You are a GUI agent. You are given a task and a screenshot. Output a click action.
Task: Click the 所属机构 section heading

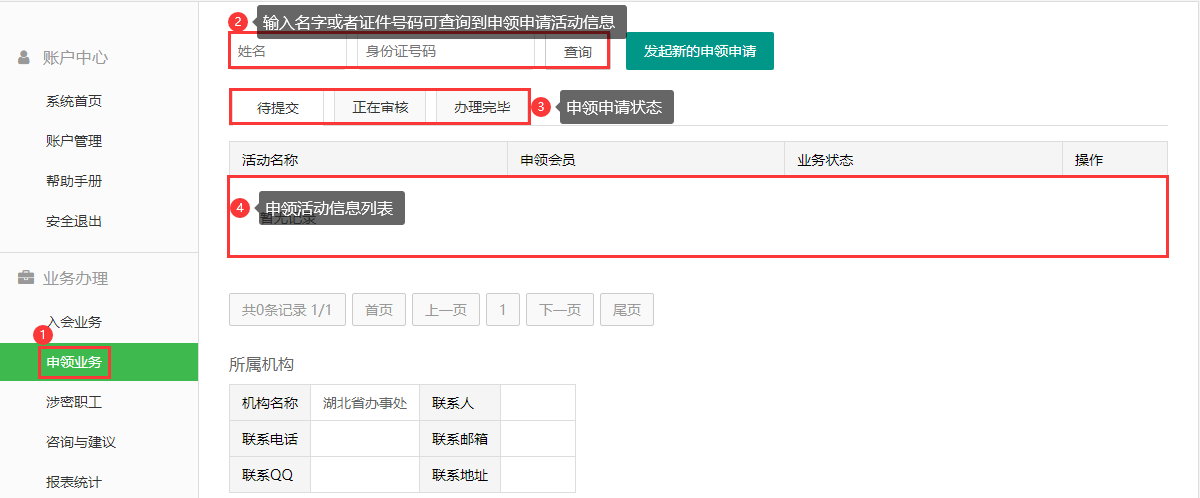pyautogui.click(x=262, y=365)
